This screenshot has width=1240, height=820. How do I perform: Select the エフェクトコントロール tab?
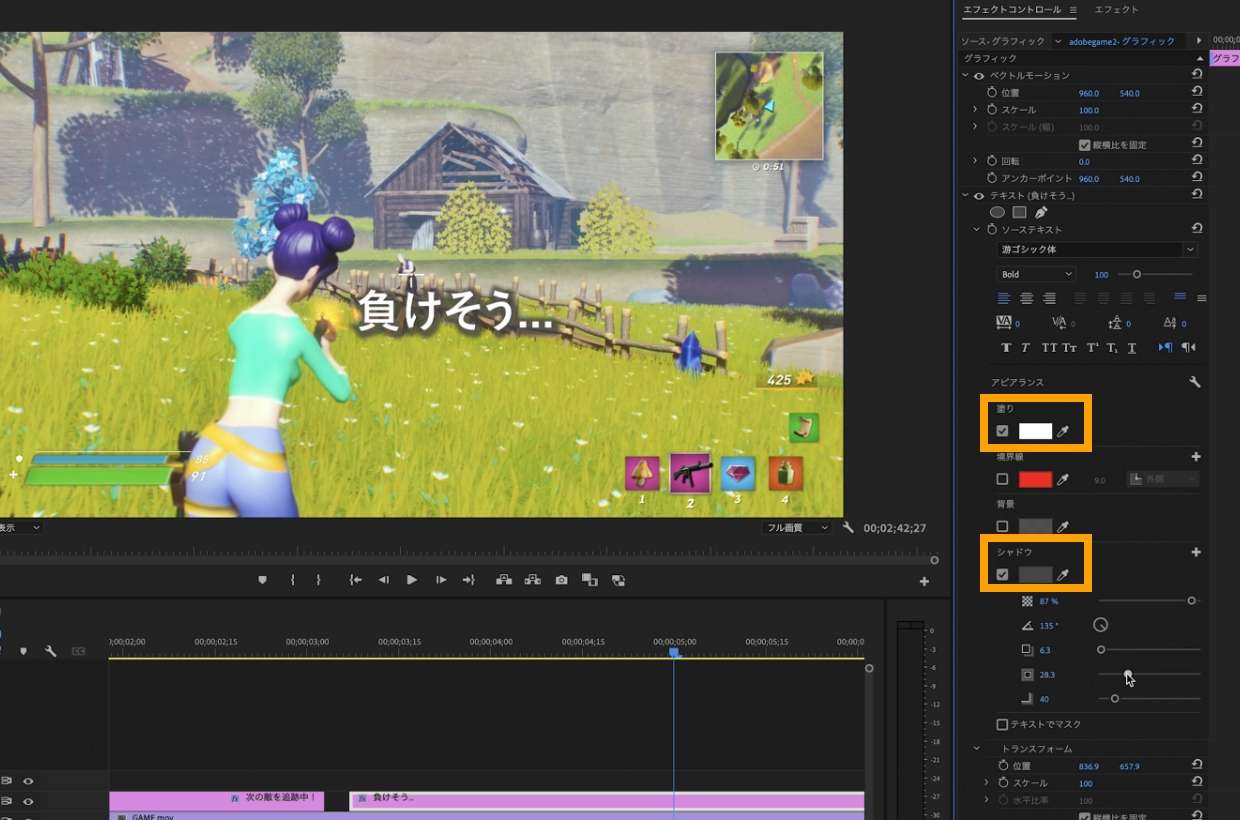pos(1012,10)
